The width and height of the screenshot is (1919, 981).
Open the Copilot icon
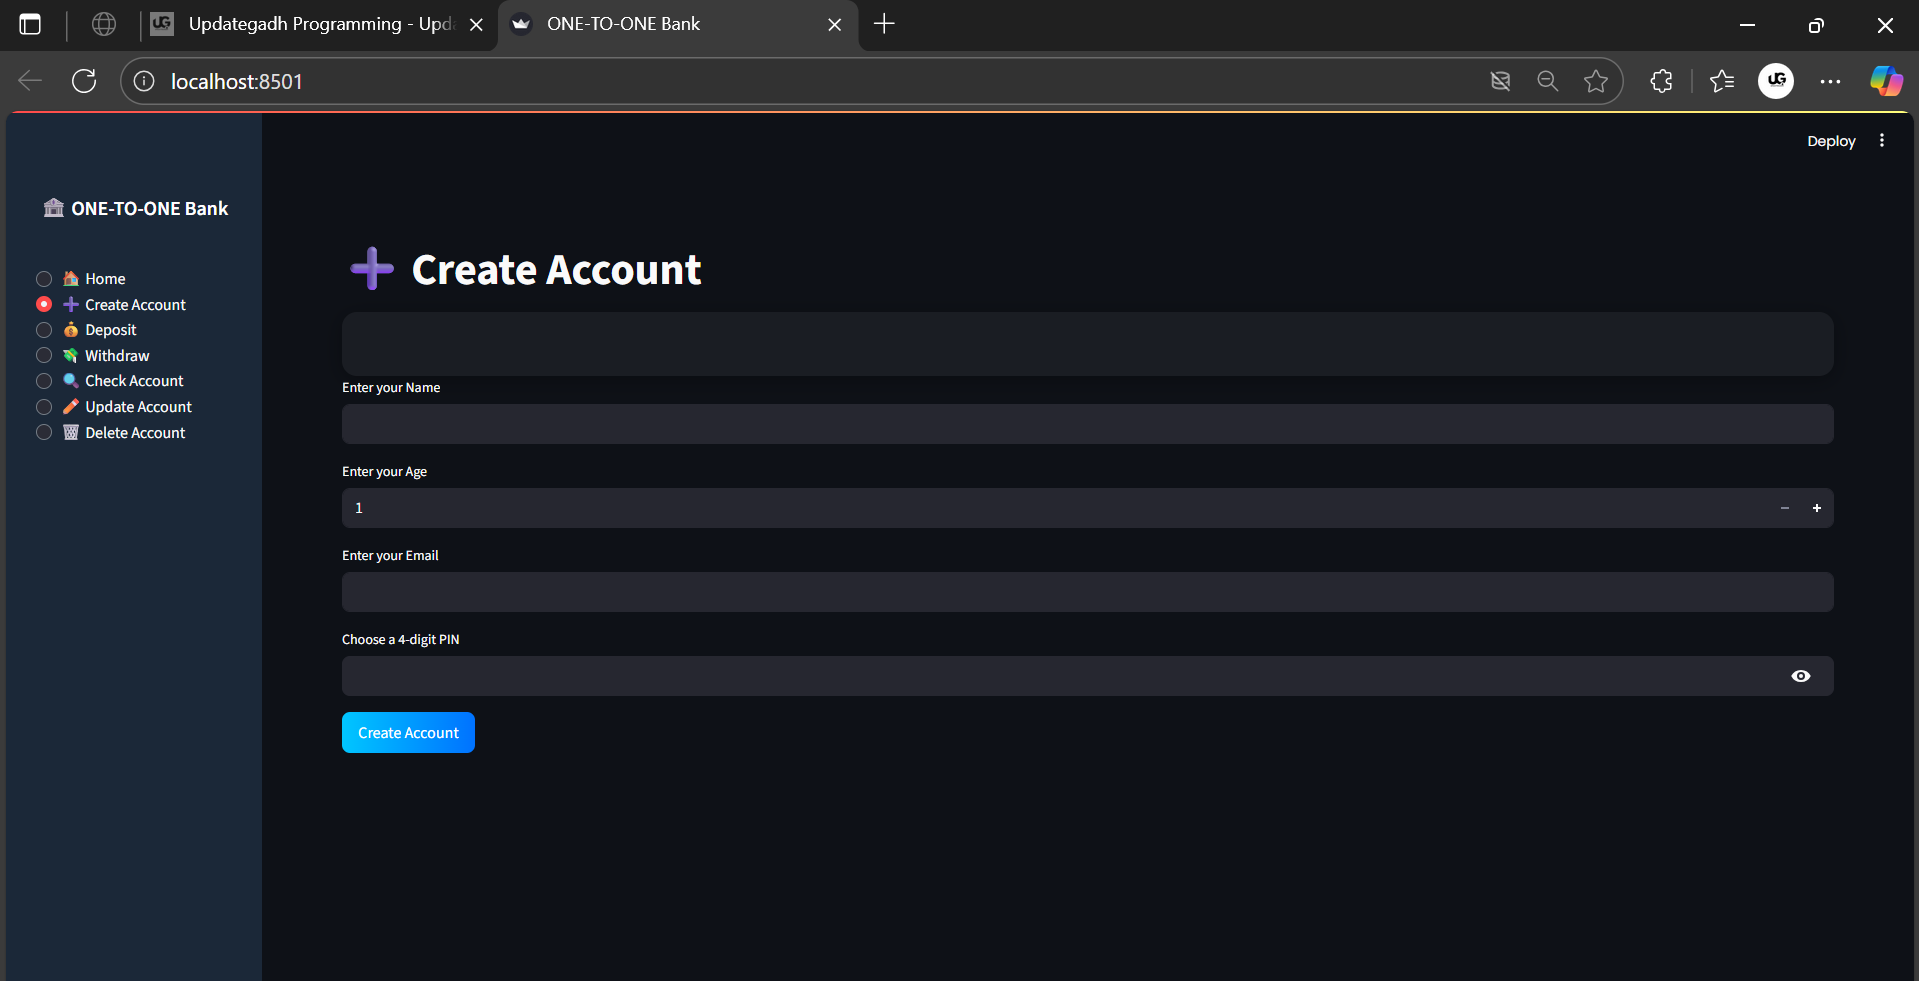pos(1886,81)
